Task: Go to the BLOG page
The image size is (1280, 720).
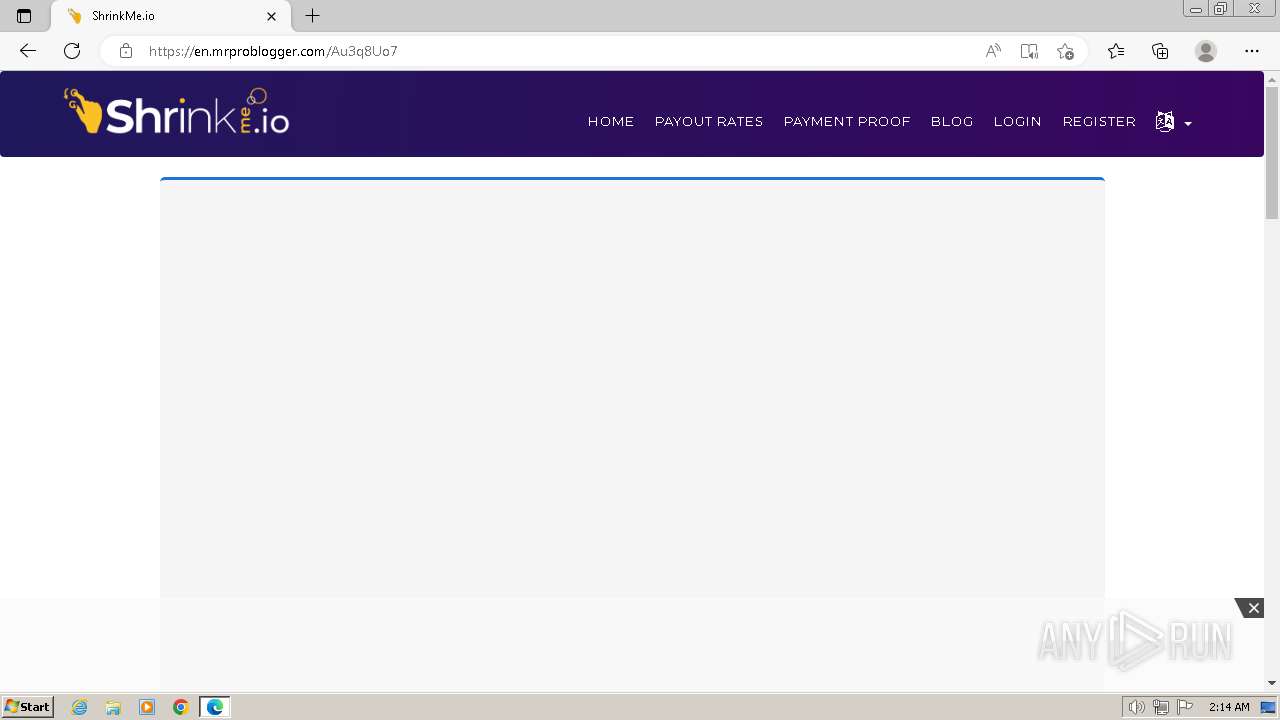Action: point(952,121)
